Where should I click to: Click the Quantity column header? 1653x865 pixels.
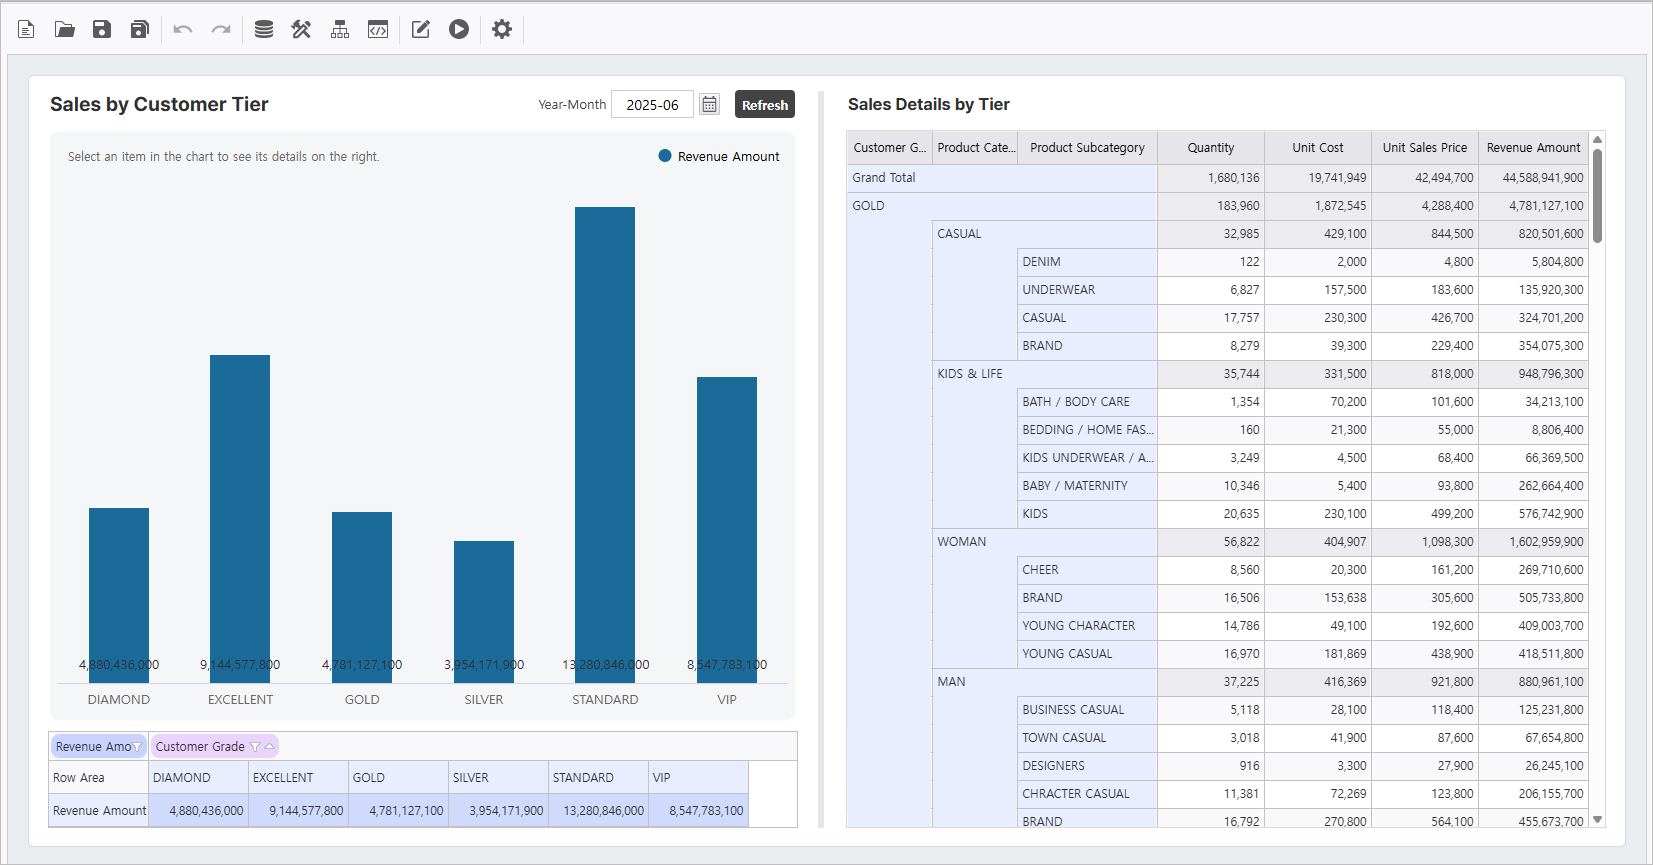1210,148
